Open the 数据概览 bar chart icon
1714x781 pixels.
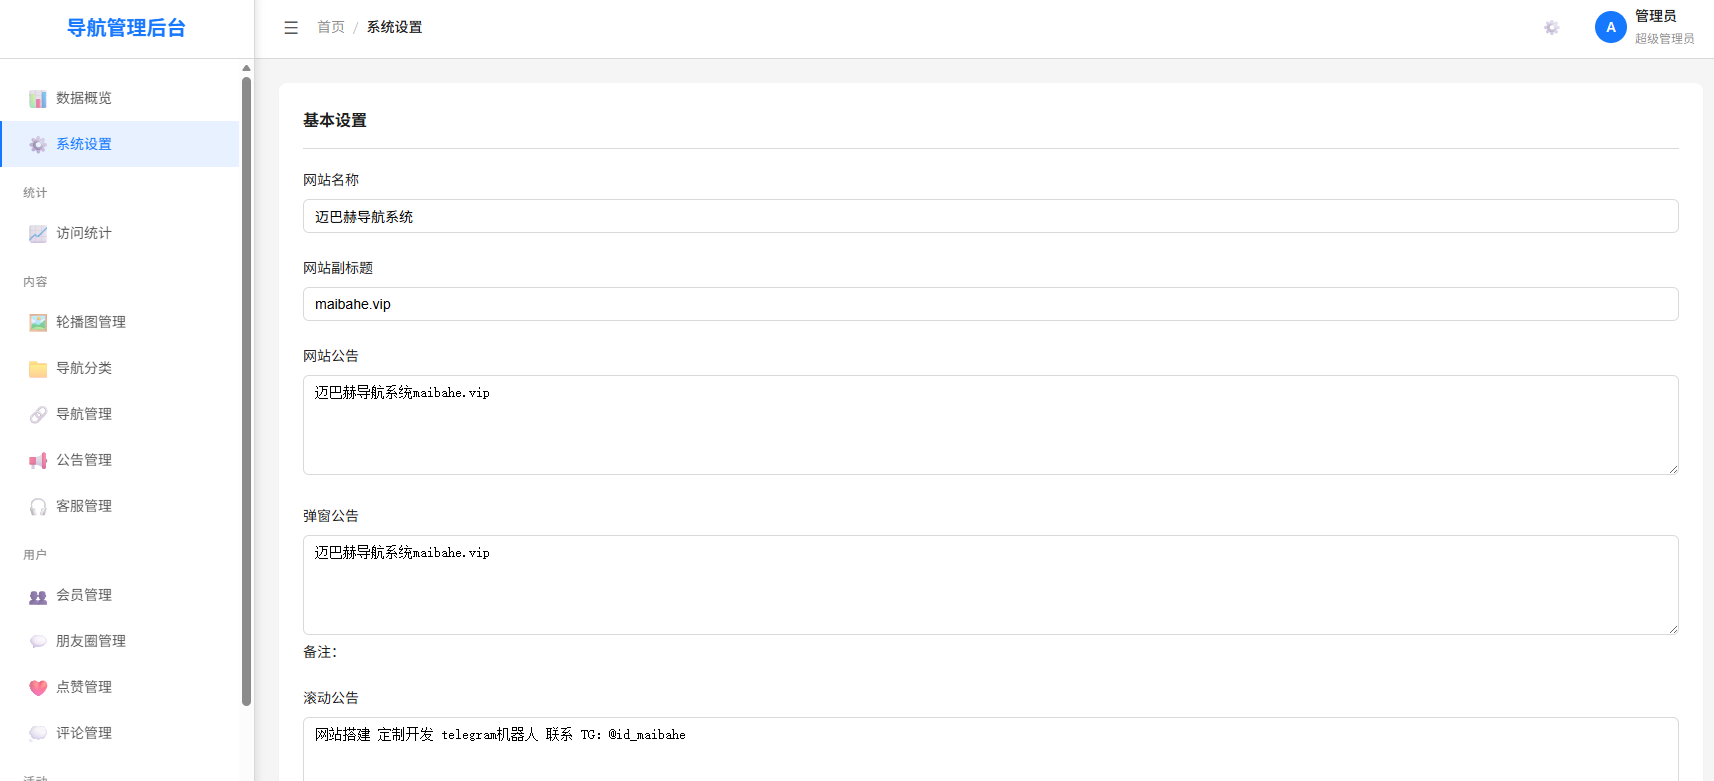[x=38, y=99]
